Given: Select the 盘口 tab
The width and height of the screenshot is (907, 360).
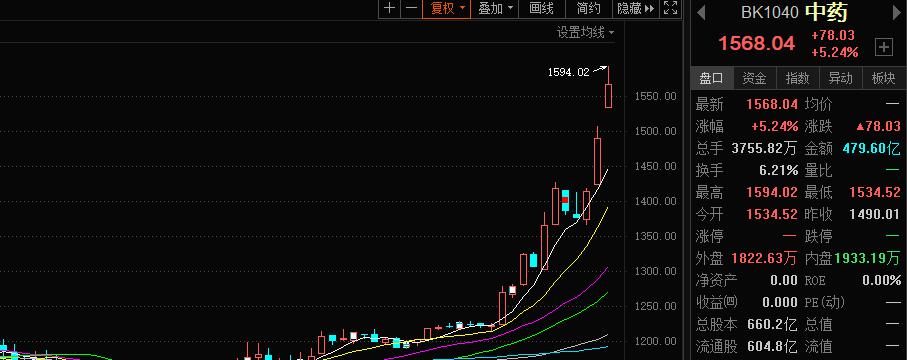Looking at the screenshot, I should 712,78.
